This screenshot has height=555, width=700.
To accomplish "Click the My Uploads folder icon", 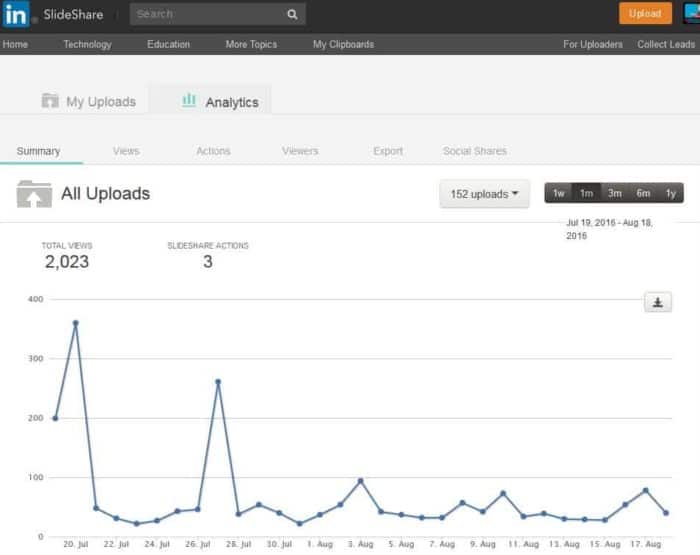I will (50, 100).
